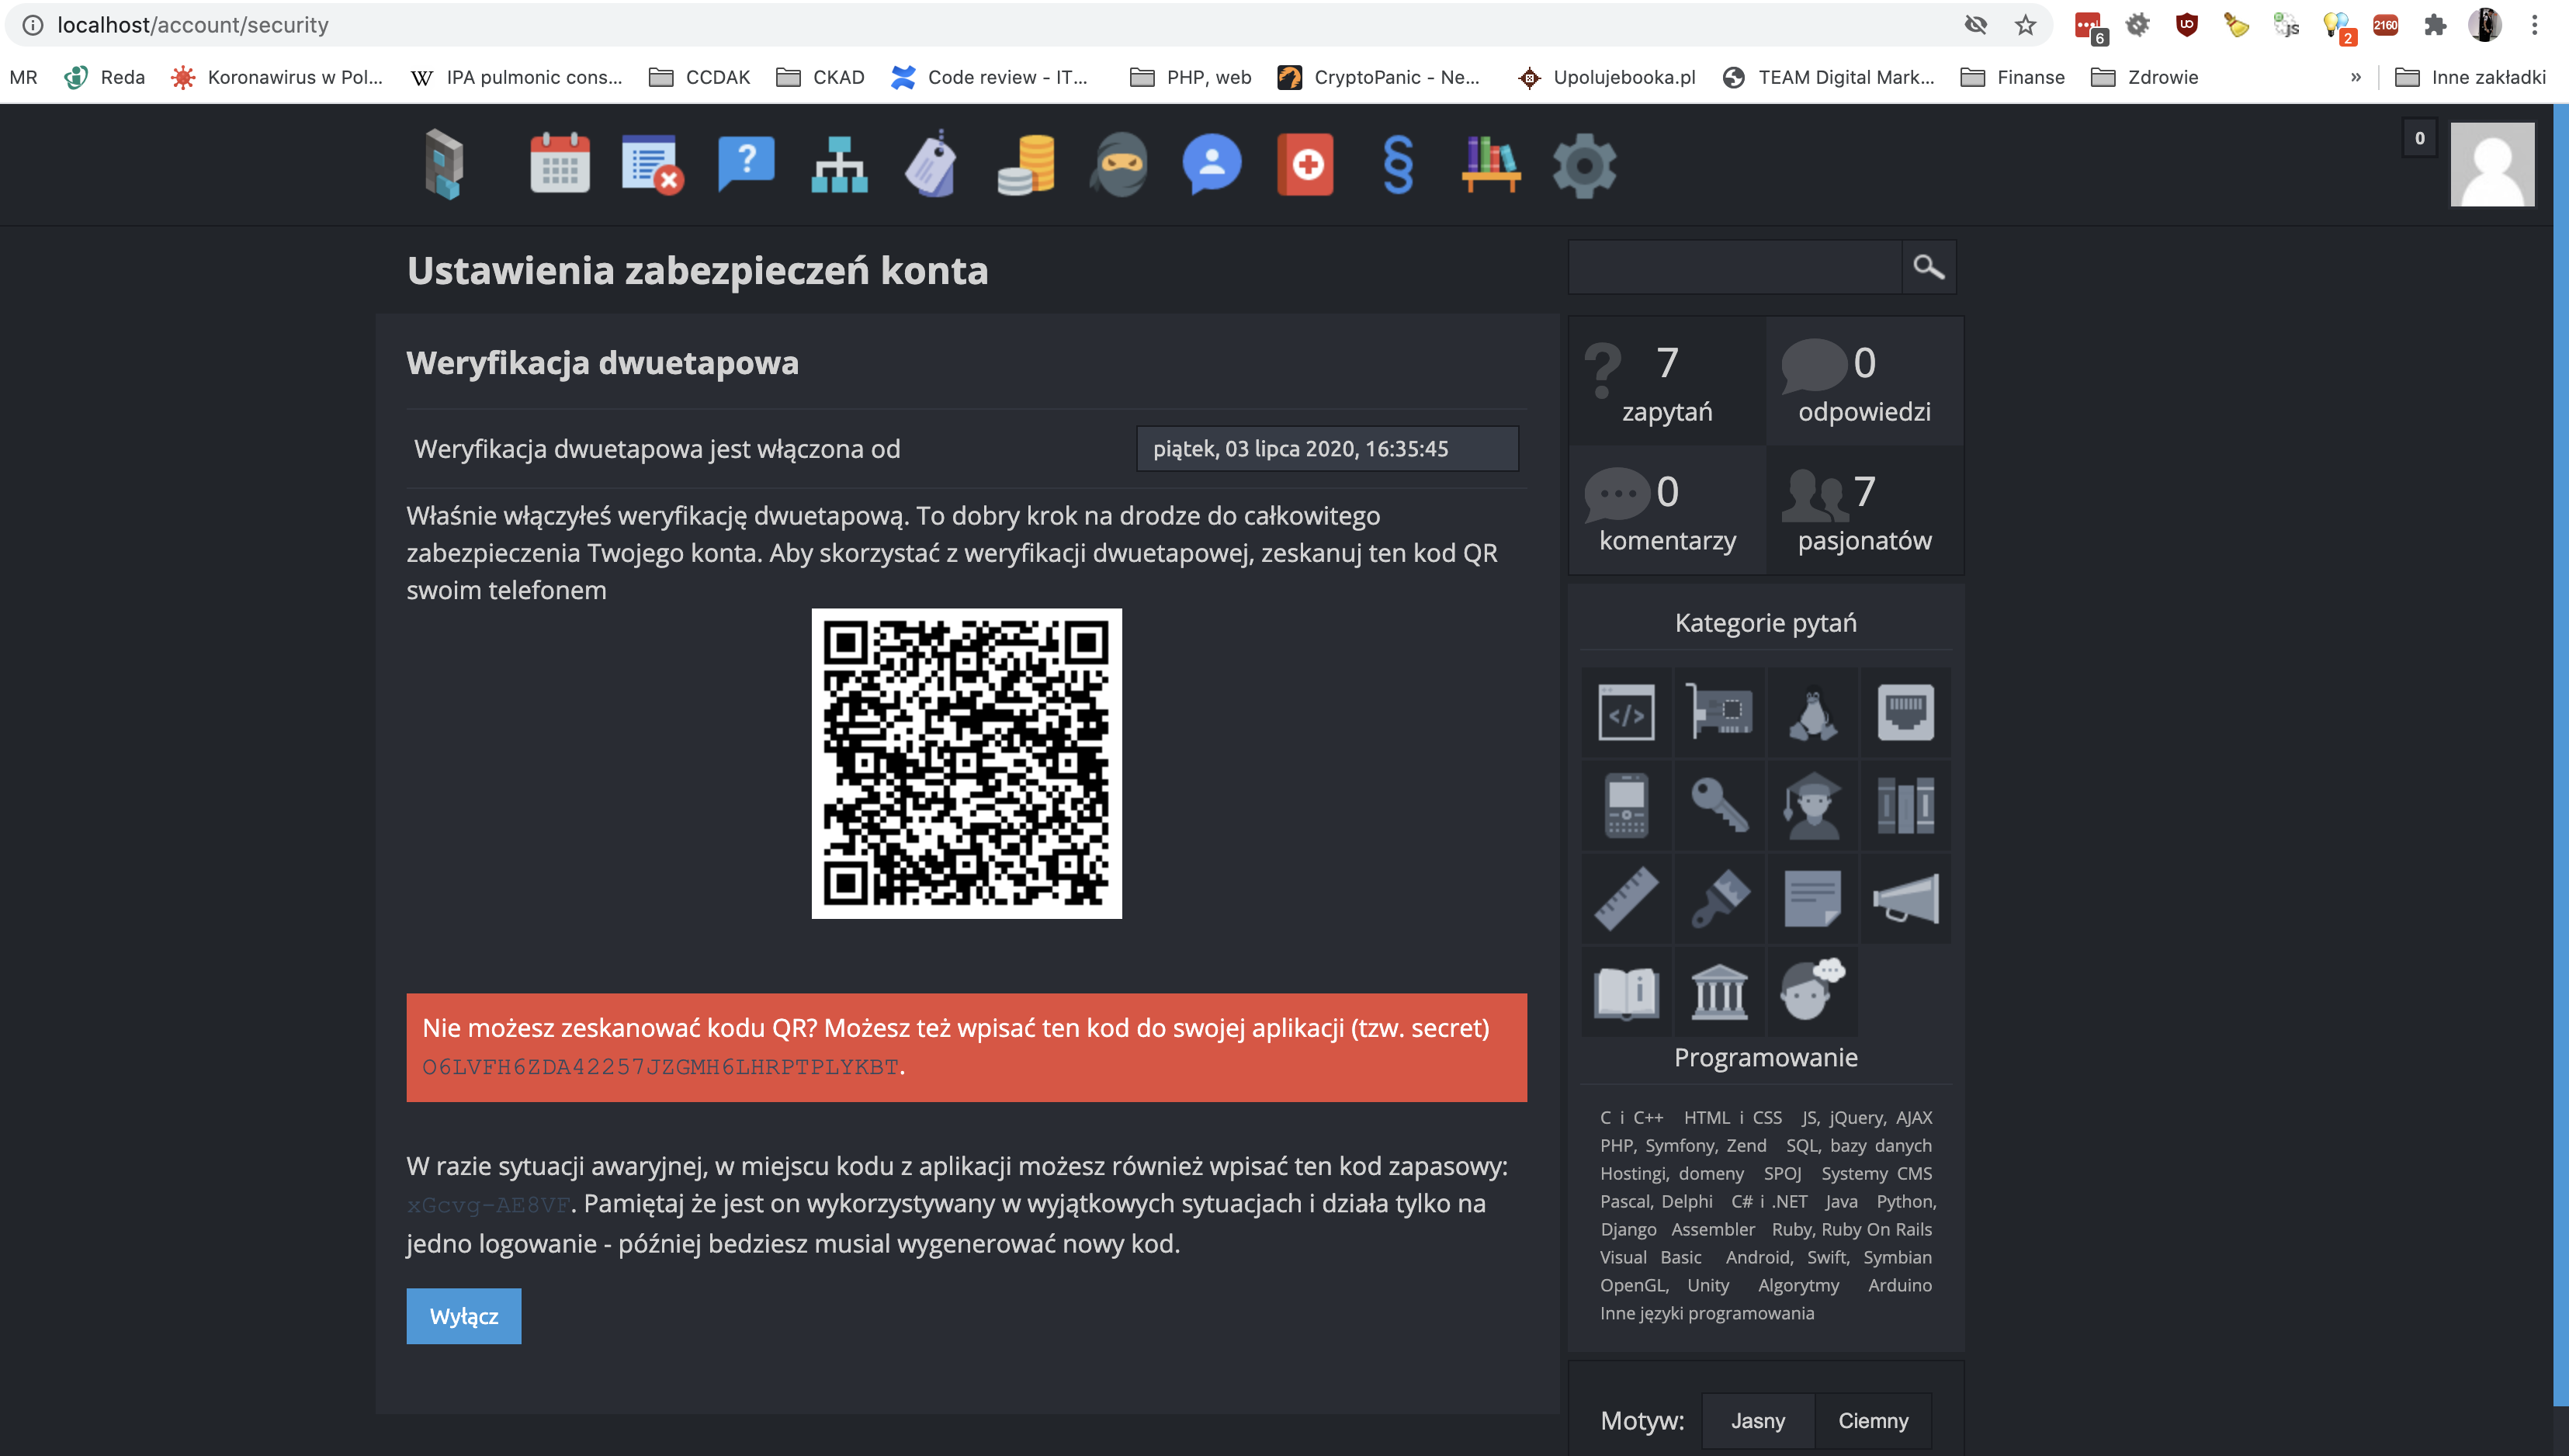The image size is (2569, 1456).
Task: Click the eye-slash icon in address bar
Action: tap(1975, 25)
